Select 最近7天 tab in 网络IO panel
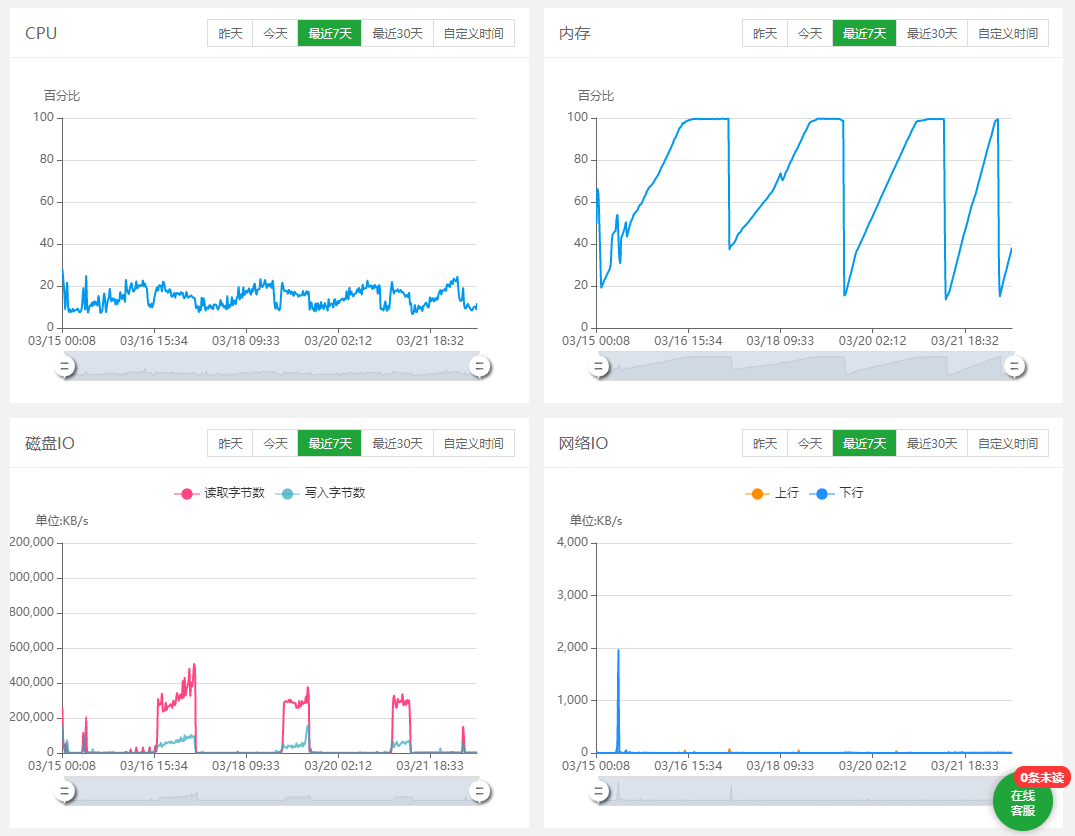 [865, 444]
